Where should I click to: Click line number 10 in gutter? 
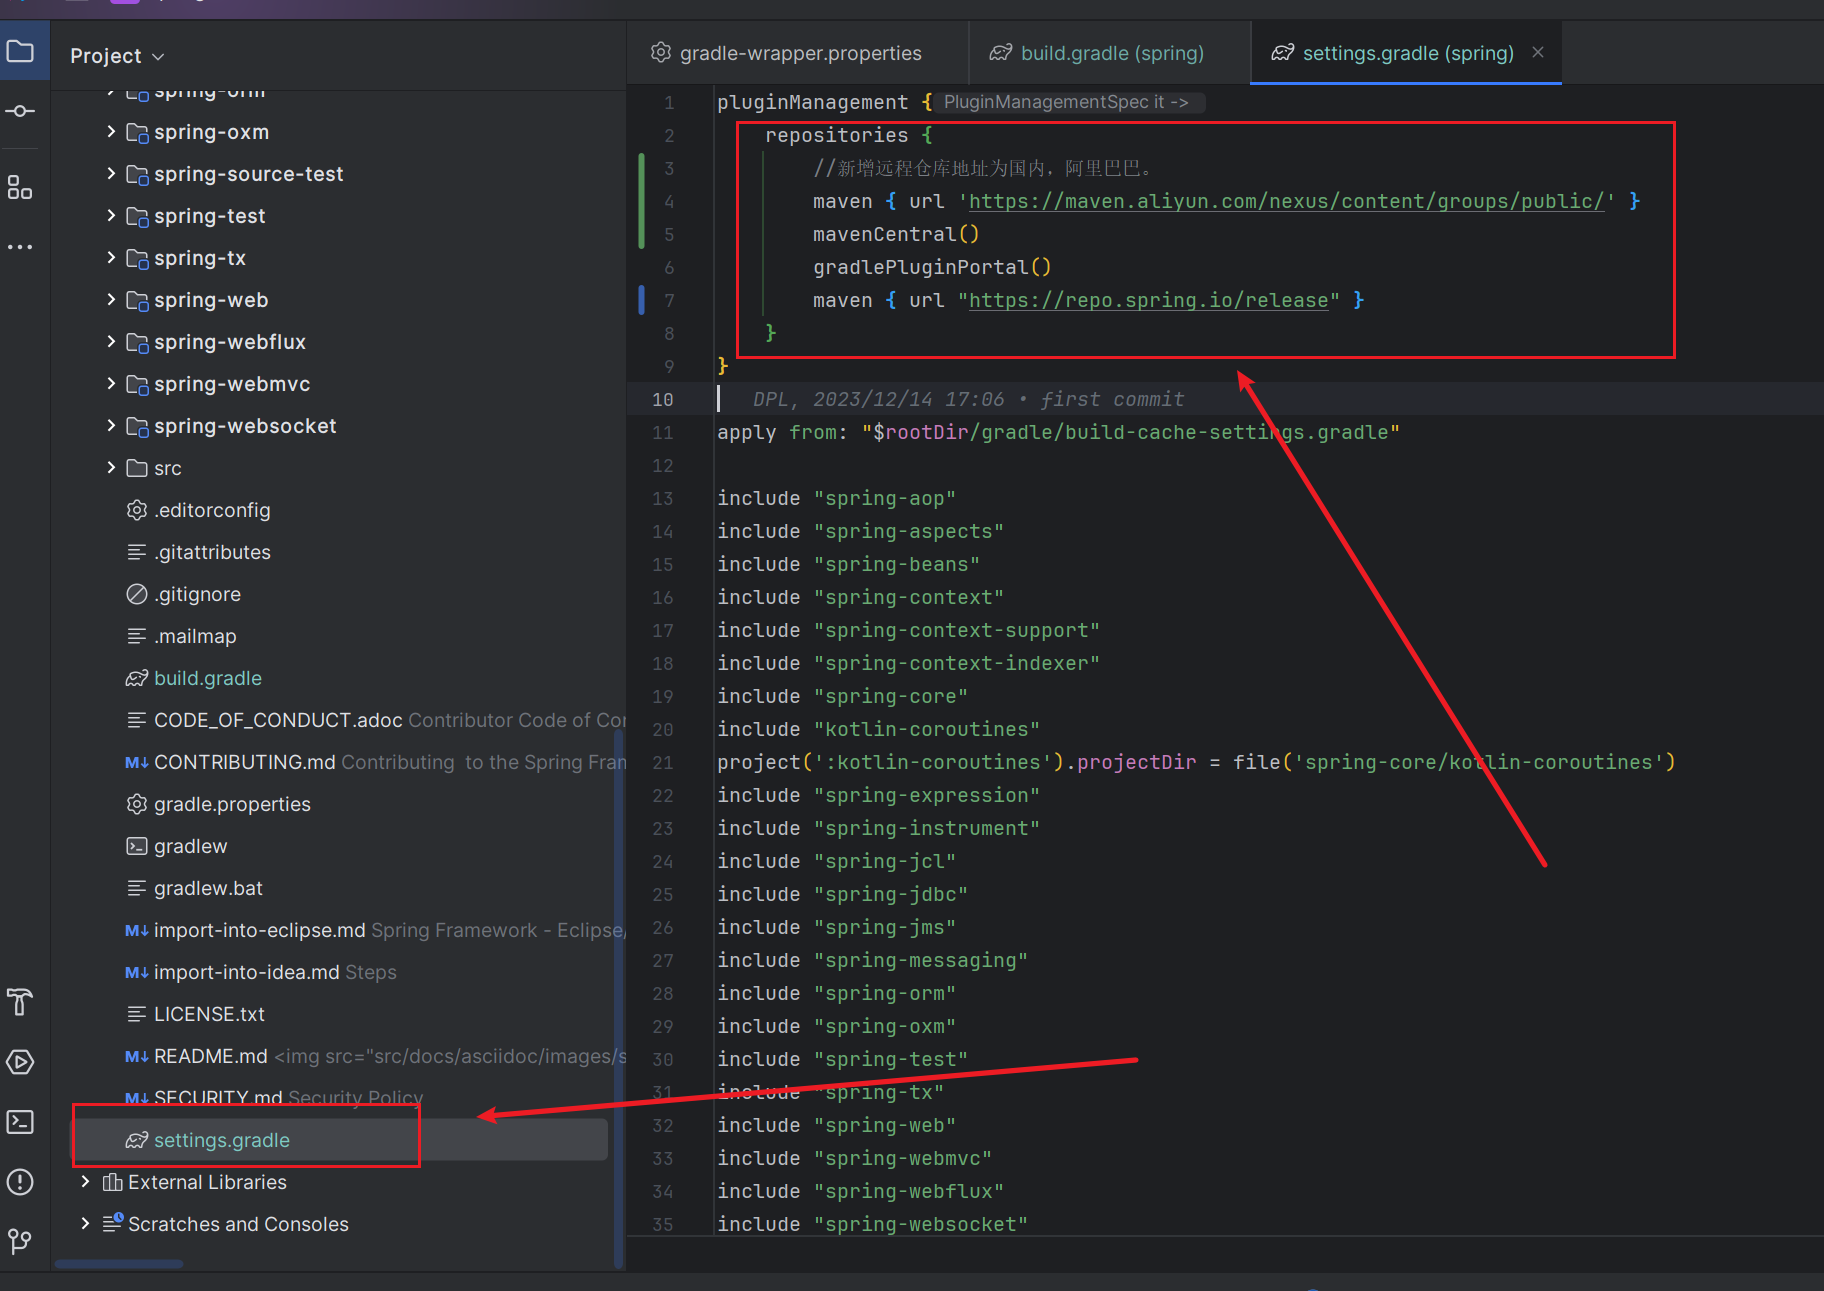[x=663, y=399]
